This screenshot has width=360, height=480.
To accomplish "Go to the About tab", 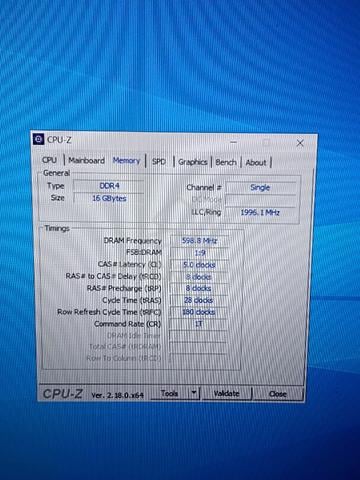I will click(x=256, y=163).
